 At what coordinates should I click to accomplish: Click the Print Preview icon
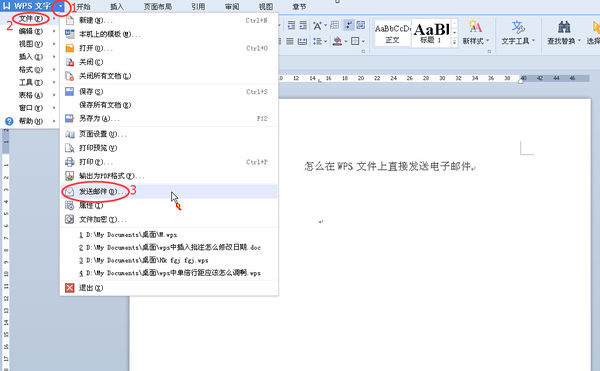coord(70,148)
